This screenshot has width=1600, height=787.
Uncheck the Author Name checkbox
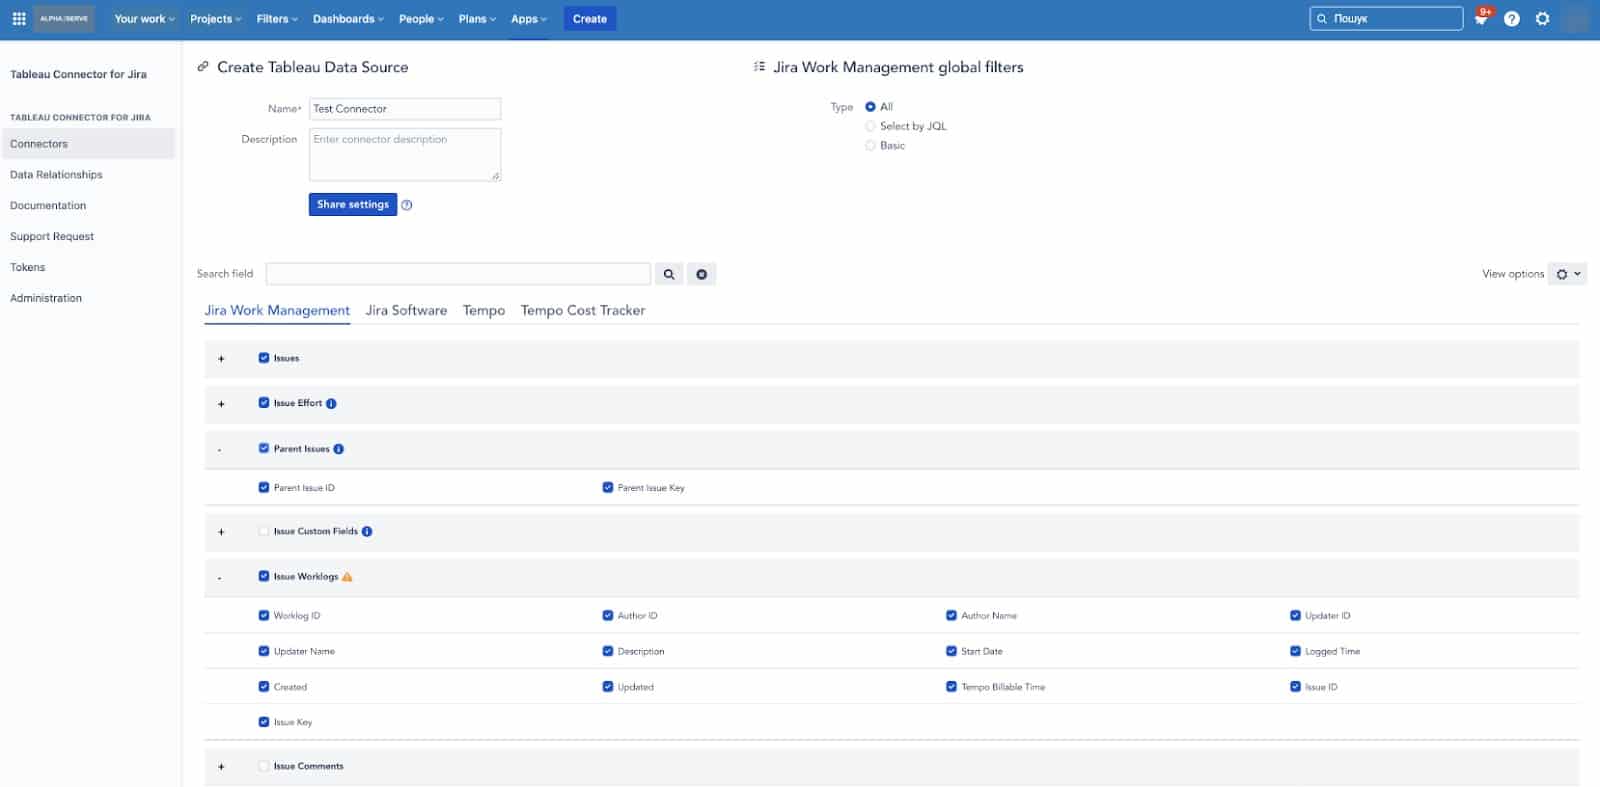tap(951, 616)
